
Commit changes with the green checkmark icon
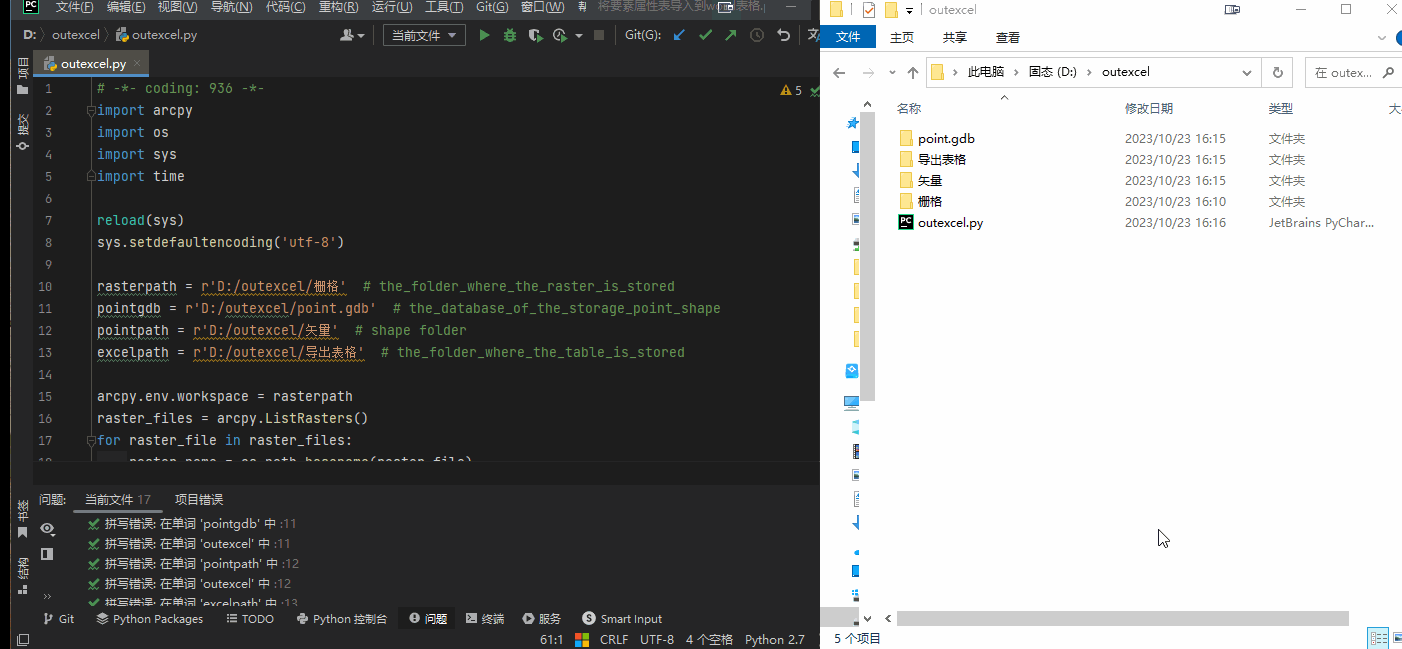705,35
